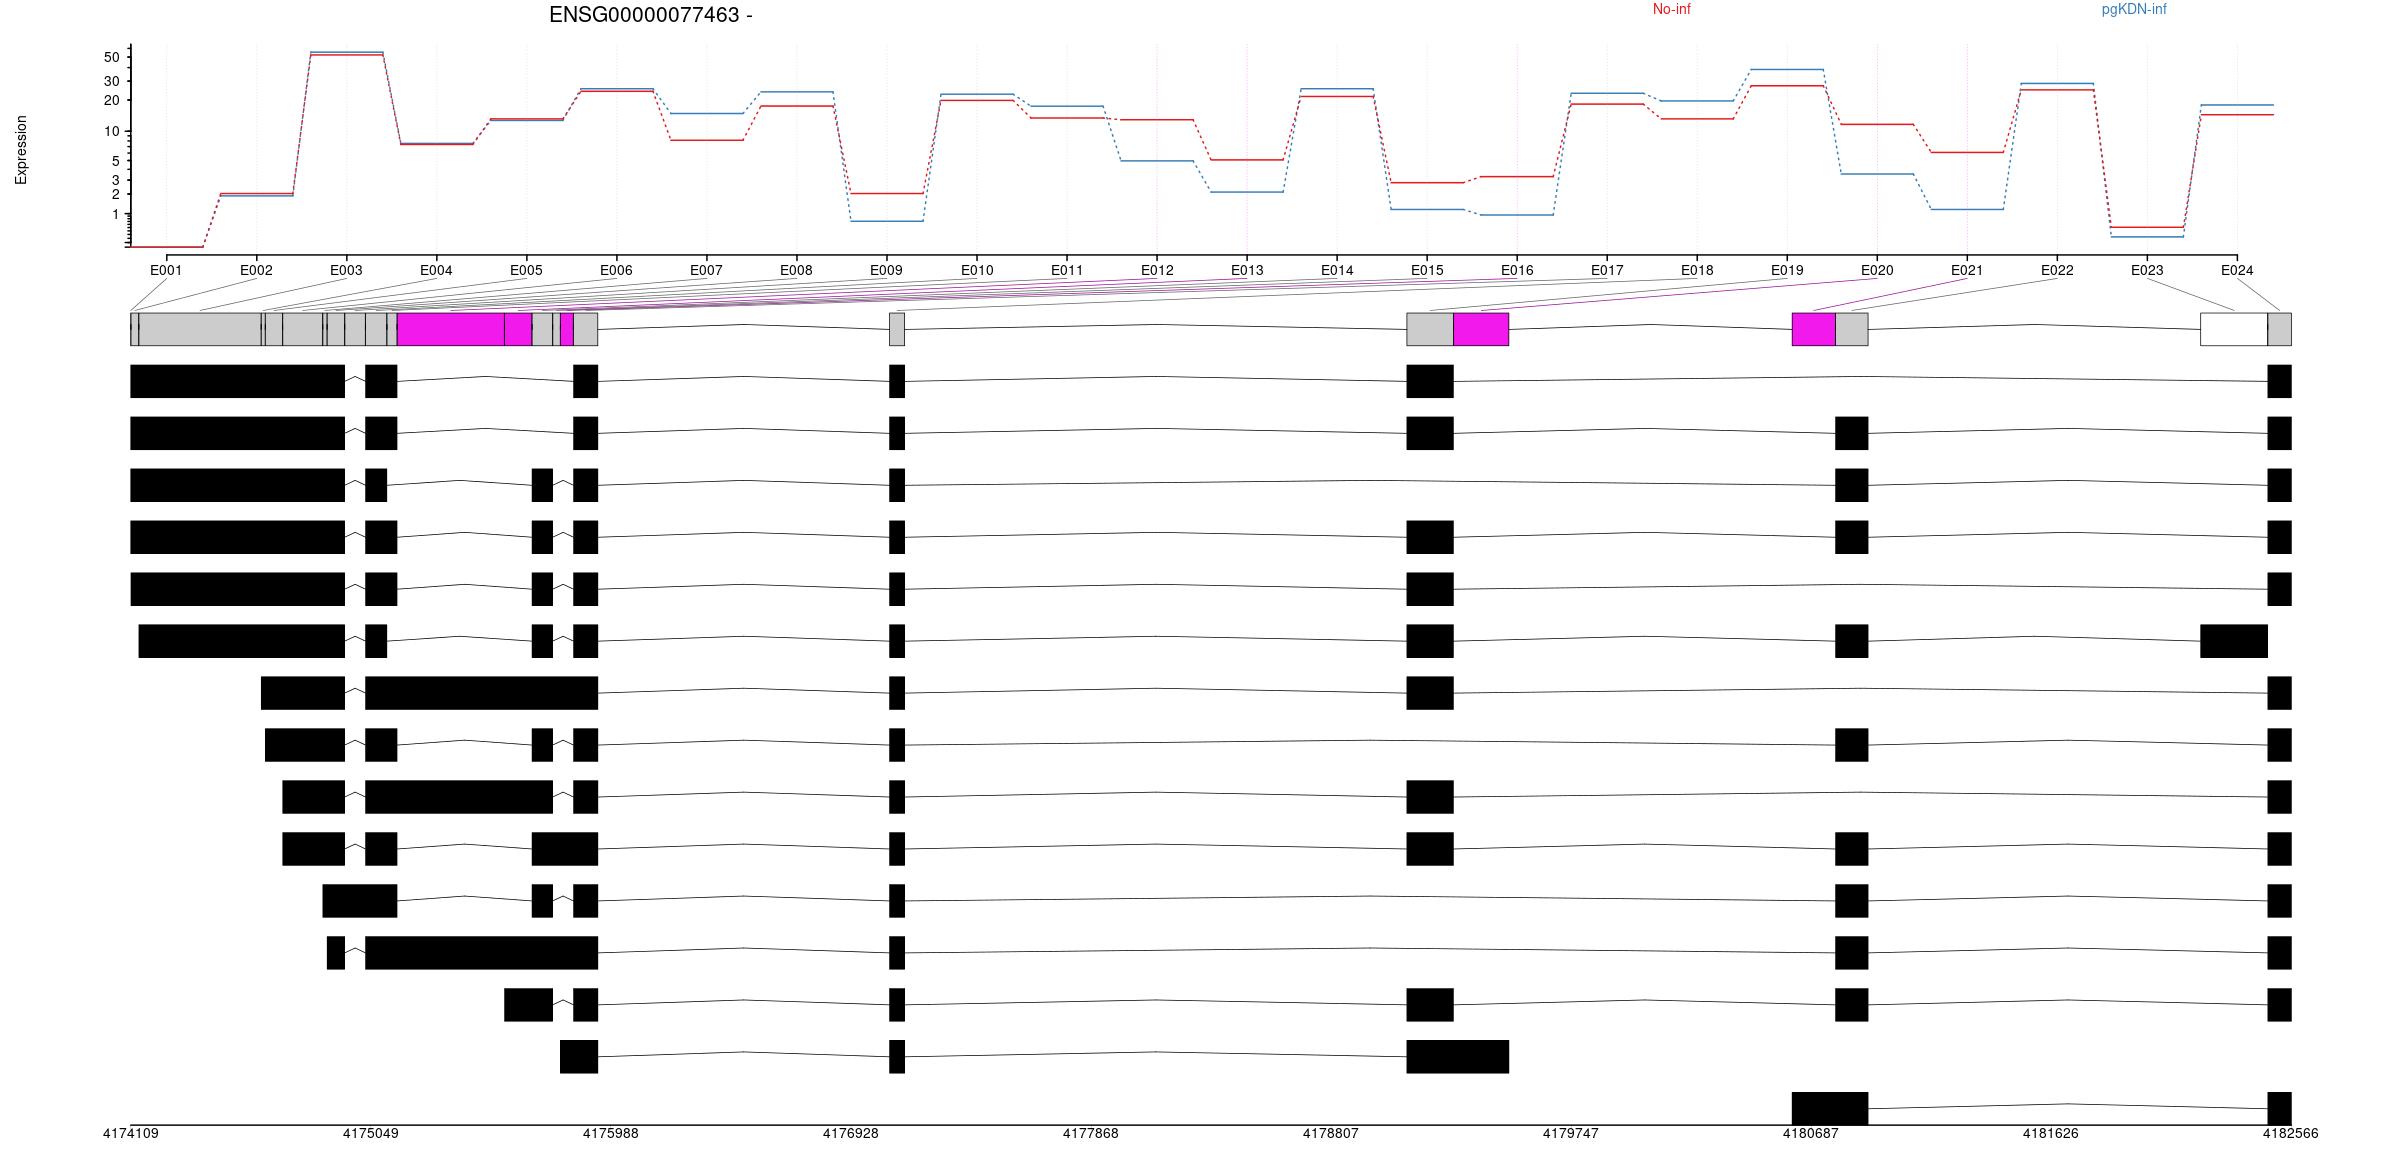This screenshot has height=1150, width=2400.
Task: Click y-axis tick value 5
Action: [x=115, y=161]
